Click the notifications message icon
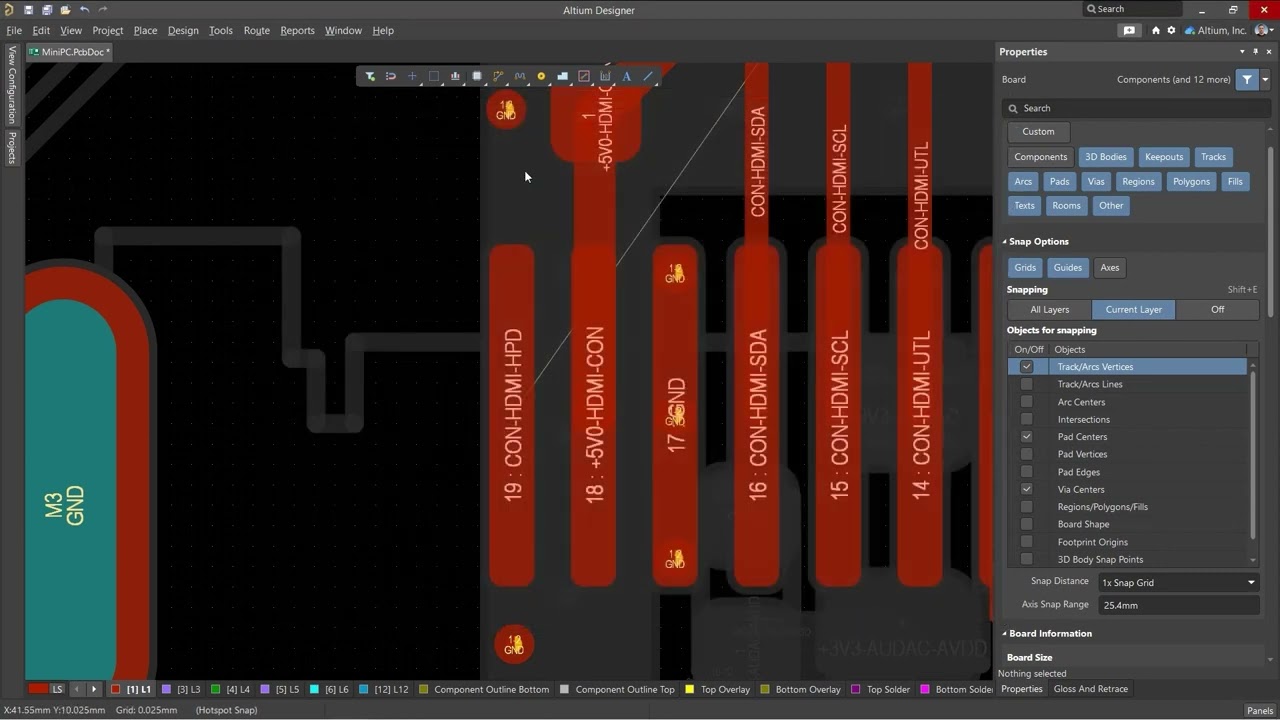The width and height of the screenshot is (1280, 720). (x=1129, y=30)
